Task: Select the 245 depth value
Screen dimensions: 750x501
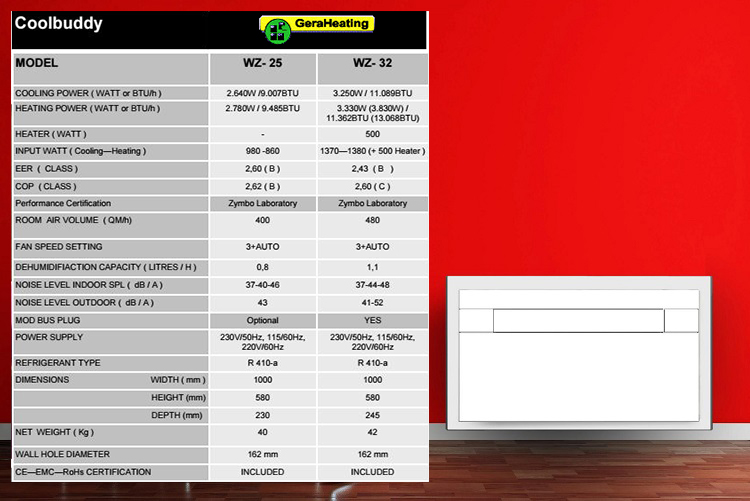Action: 373,415
